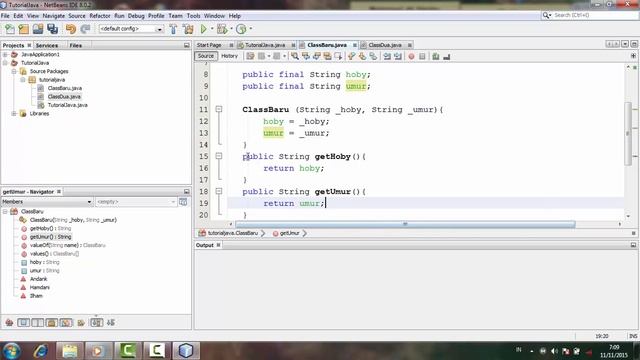Screen dimensions: 640x360
Task: Click the Search field at top right
Action: point(590,15)
